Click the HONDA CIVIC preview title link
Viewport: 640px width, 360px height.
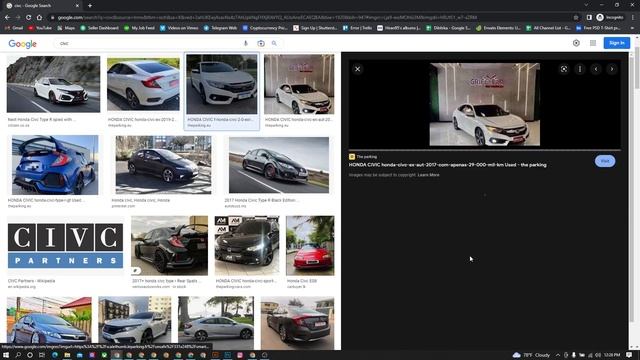coord(447,165)
